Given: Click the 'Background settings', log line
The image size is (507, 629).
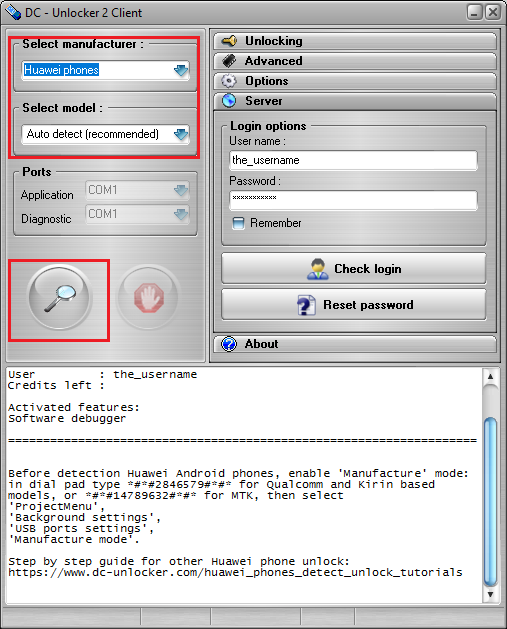Looking at the screenshot, I should 85,518.
